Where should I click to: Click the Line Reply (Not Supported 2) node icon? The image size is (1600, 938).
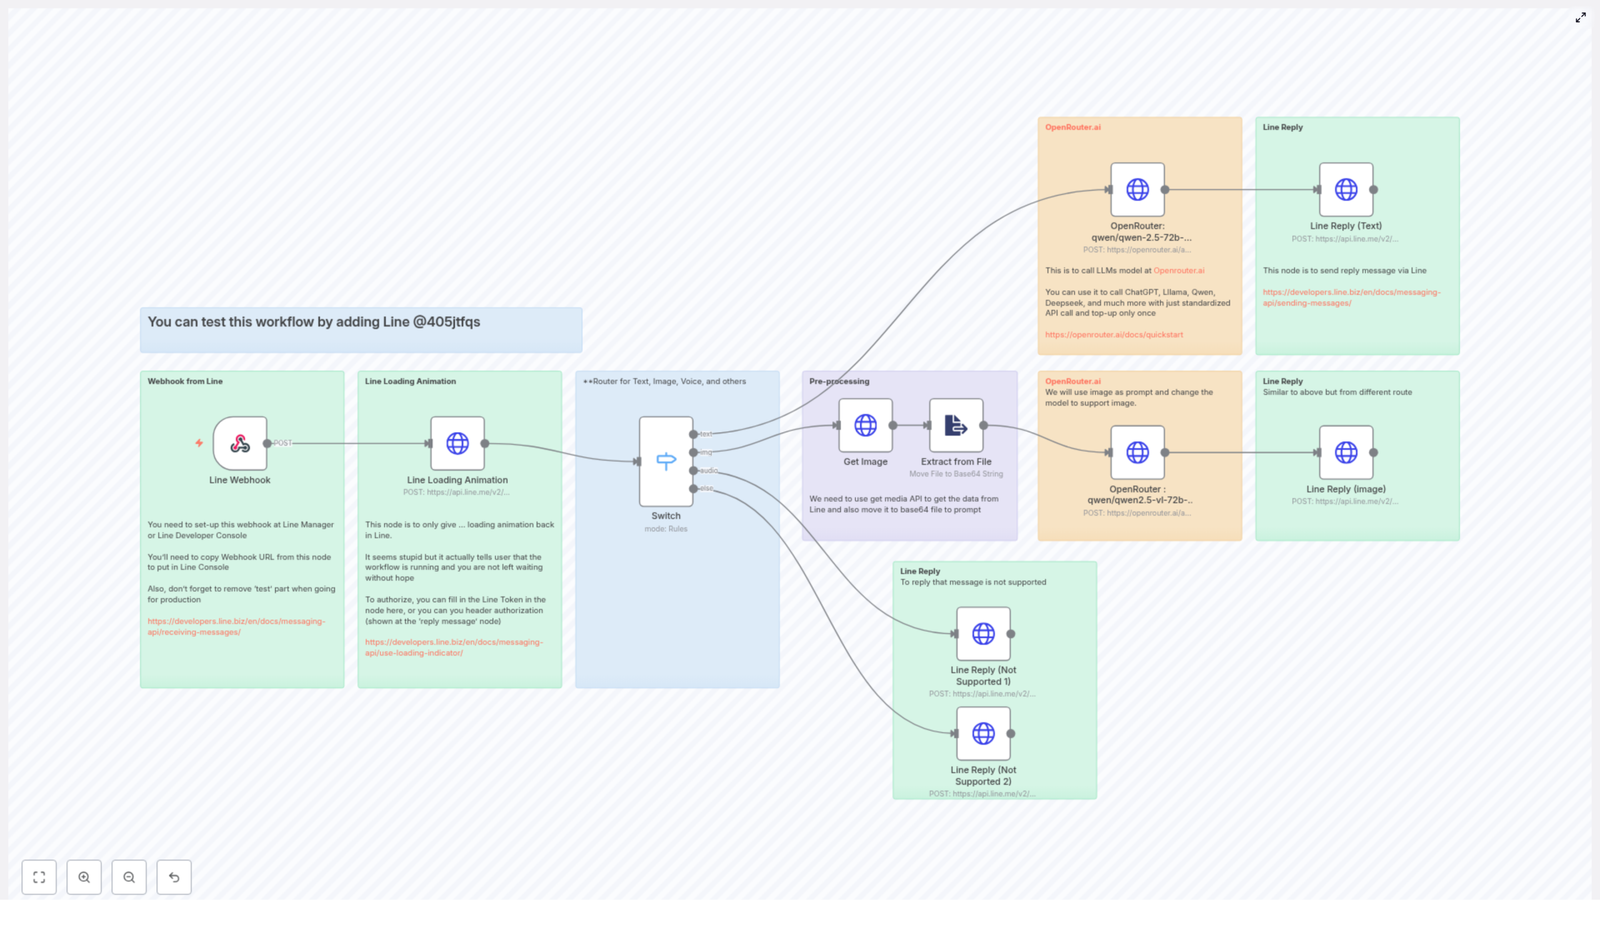pyautogui.click(x=983, y=733)
